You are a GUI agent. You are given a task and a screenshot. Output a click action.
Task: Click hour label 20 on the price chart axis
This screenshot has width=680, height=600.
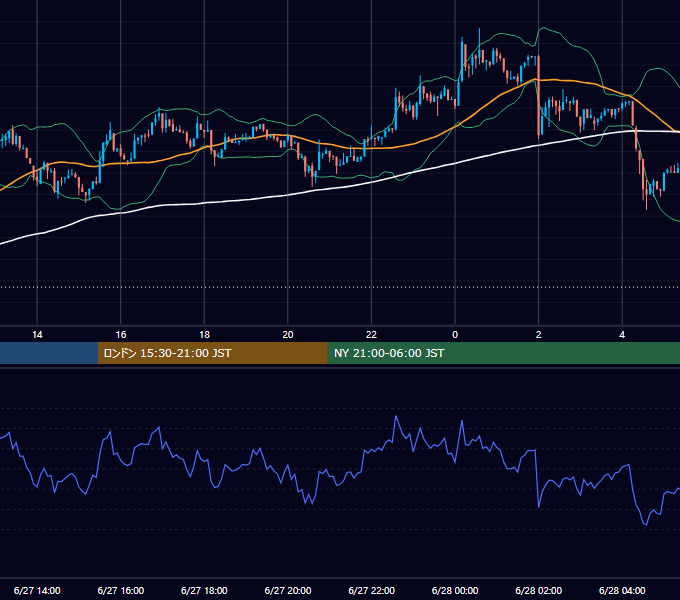(x=288, y=335)
